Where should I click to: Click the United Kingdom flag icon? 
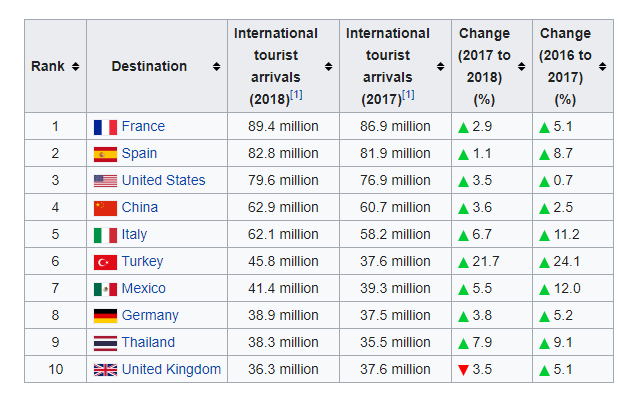click(x=105, y=370)
